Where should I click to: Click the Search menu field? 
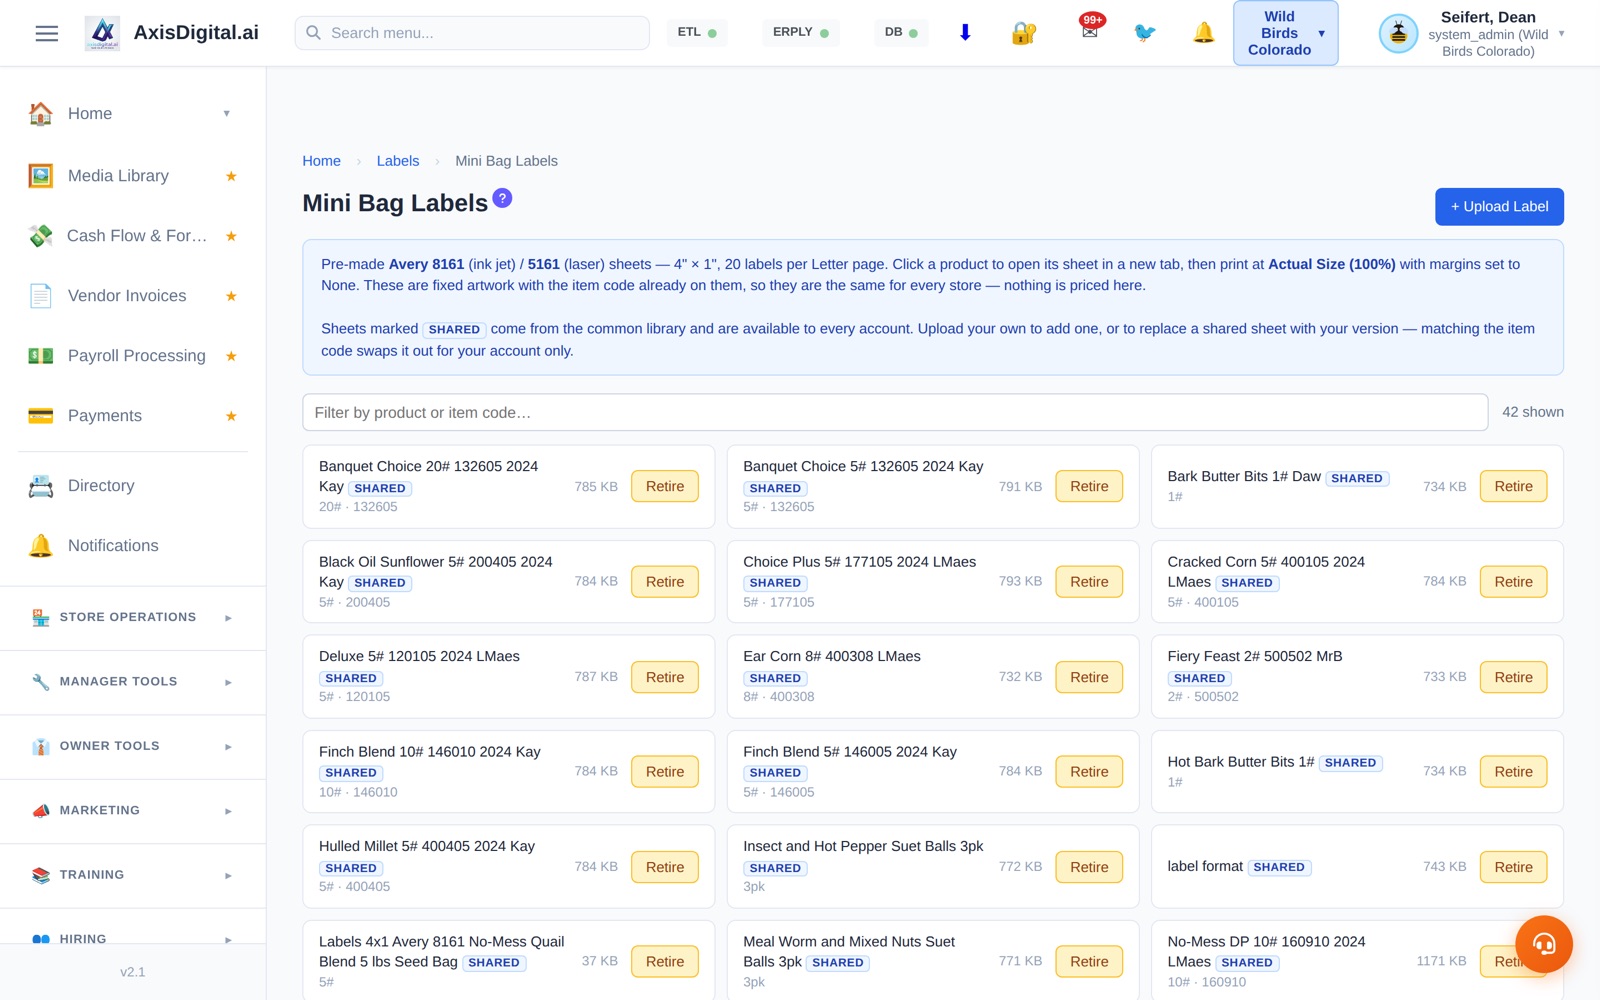point(472,33)
